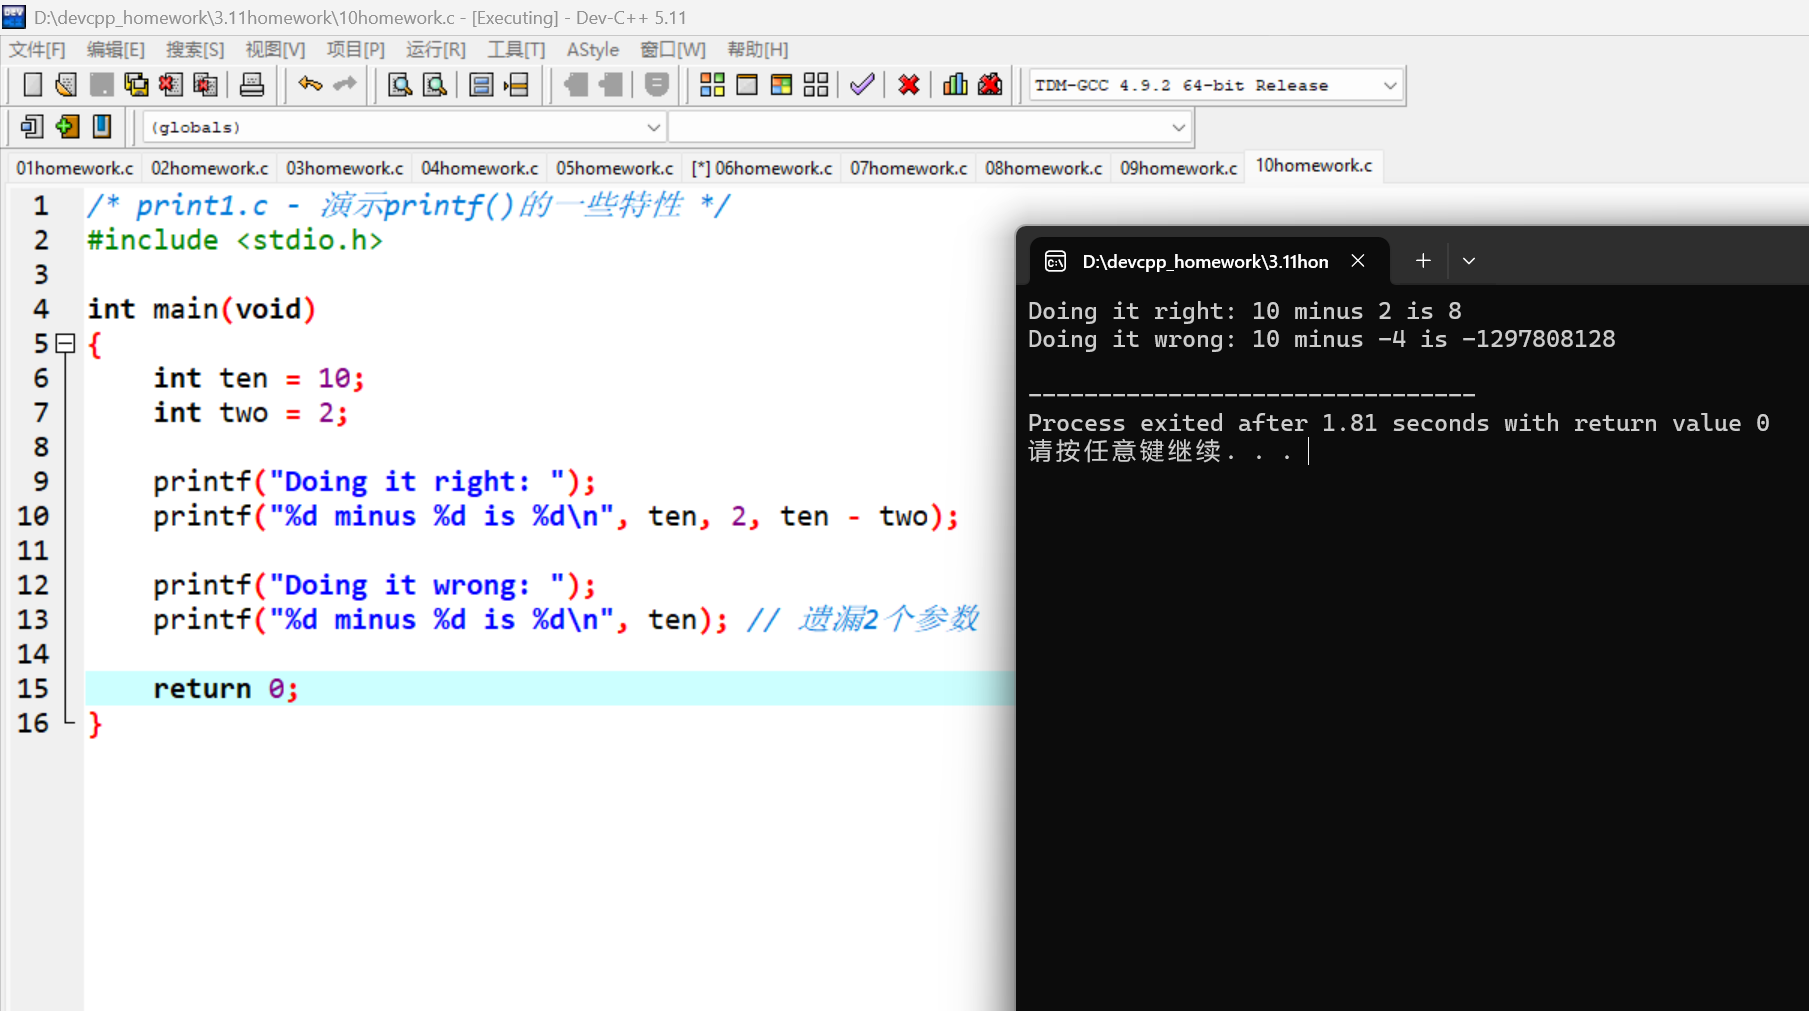The image size is (1809, 1011).
Task: Run syntax check with purple checkmark
Action: [x=862, y=85]
